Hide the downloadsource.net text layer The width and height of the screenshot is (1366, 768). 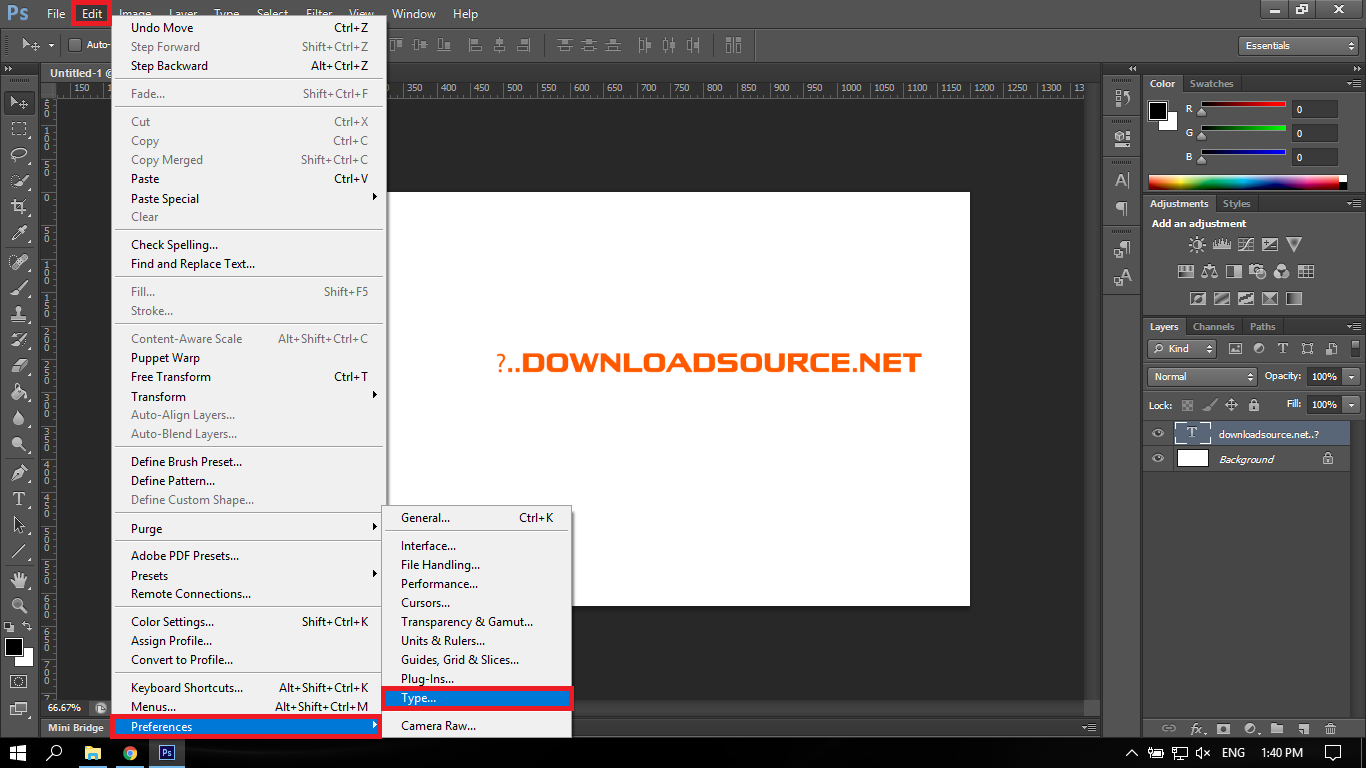click(1158, 433)
